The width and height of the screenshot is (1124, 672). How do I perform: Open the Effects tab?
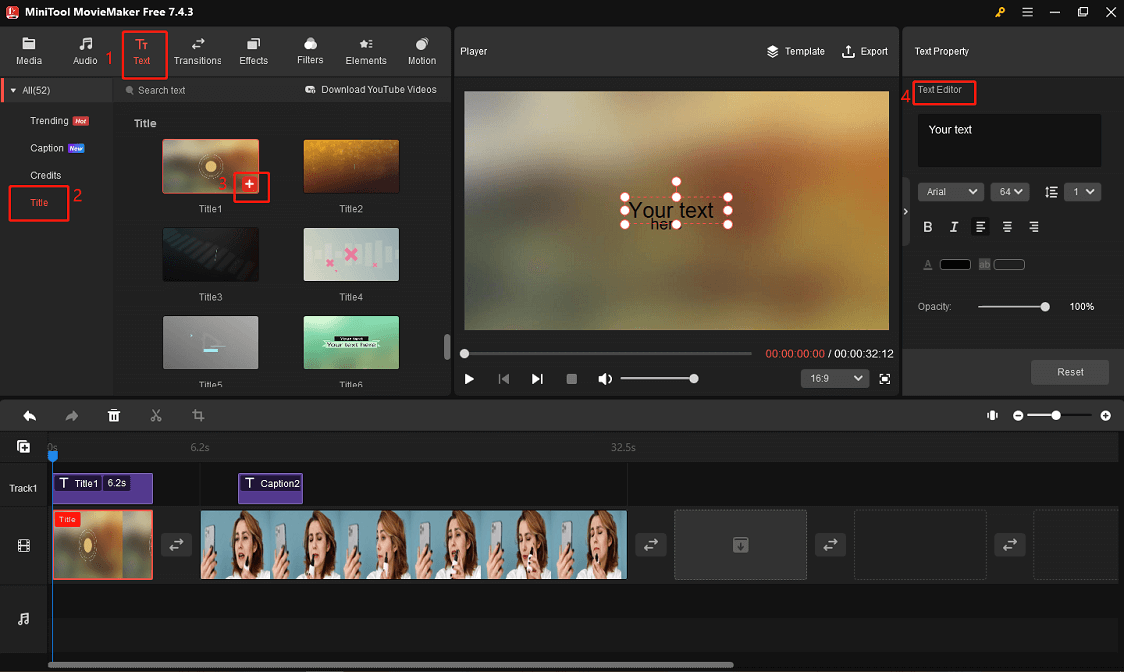click(x=253, y=52)
